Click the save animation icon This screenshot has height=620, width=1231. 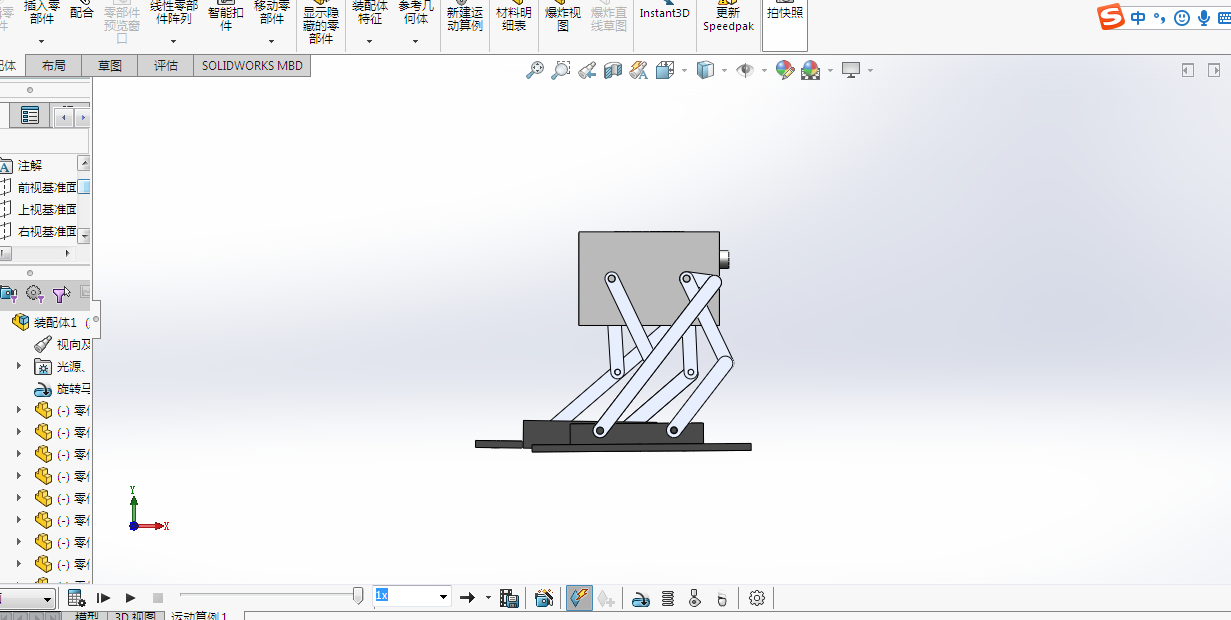click(x=509, y=598)
